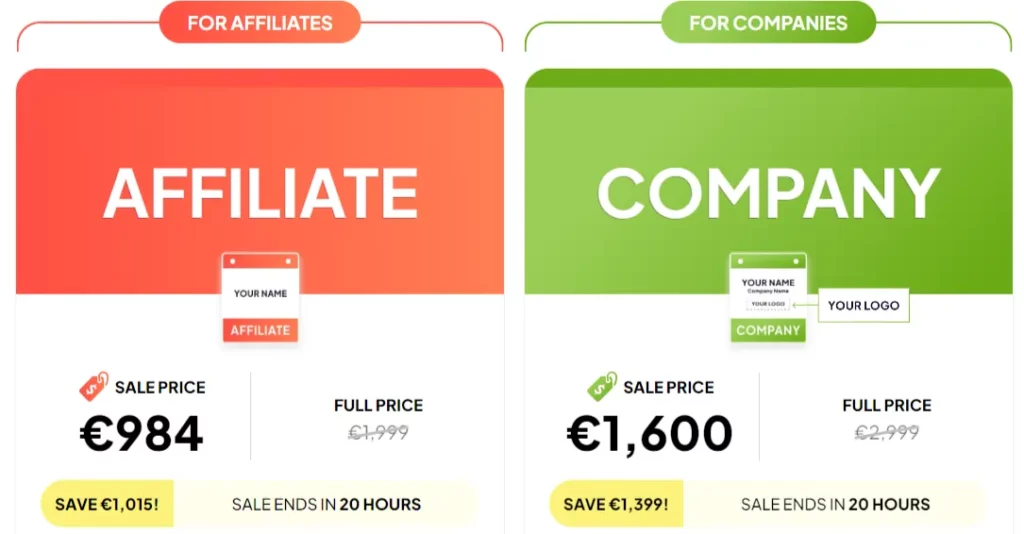Screen dimensions: 1024x534
Task: Click the large COMPANY heading
Action: coord(768,193)
